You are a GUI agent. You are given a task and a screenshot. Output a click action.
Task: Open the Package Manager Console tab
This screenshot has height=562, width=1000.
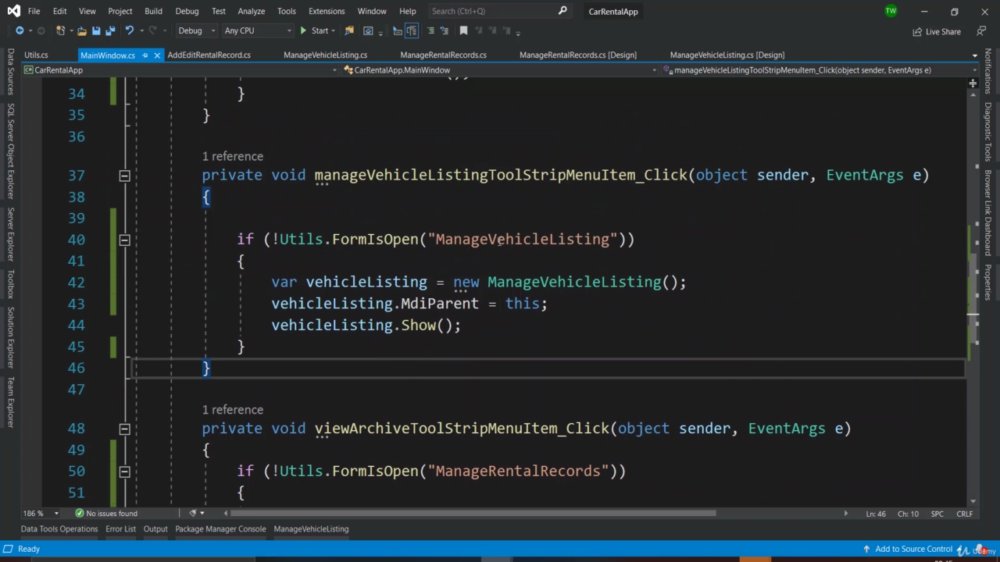(x=221, y=529)
